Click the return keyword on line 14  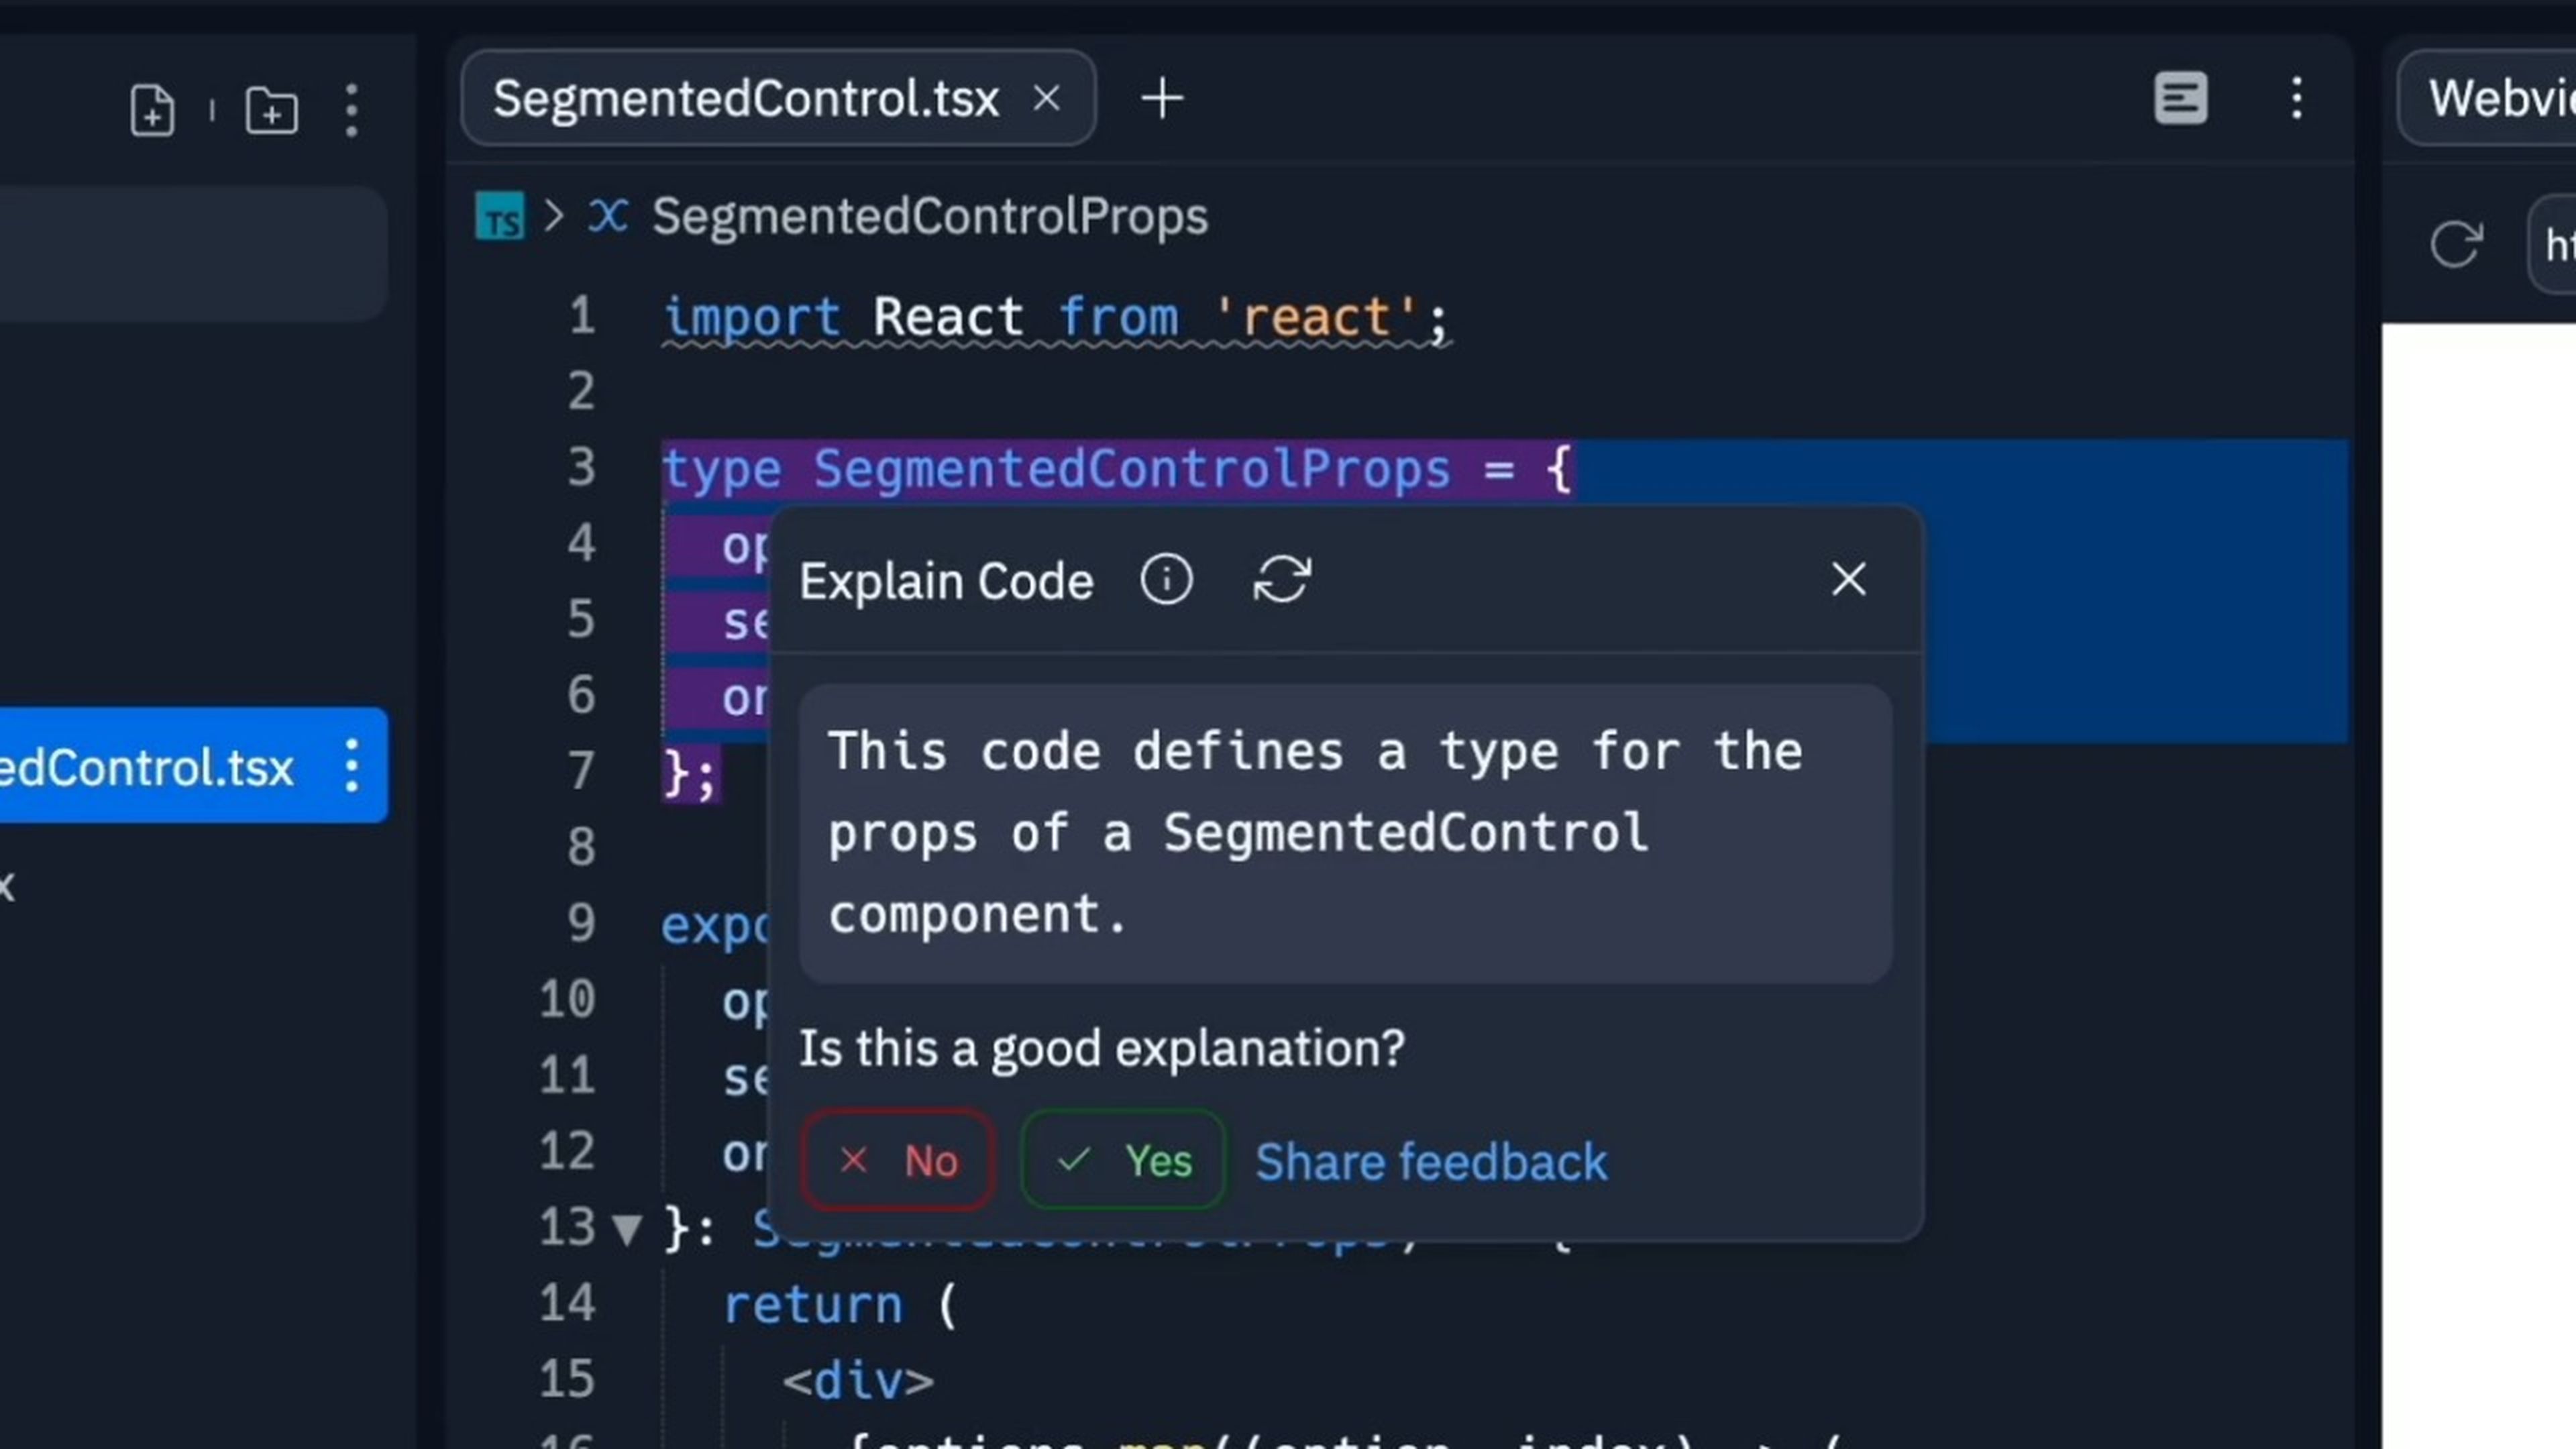(812, 1305)
